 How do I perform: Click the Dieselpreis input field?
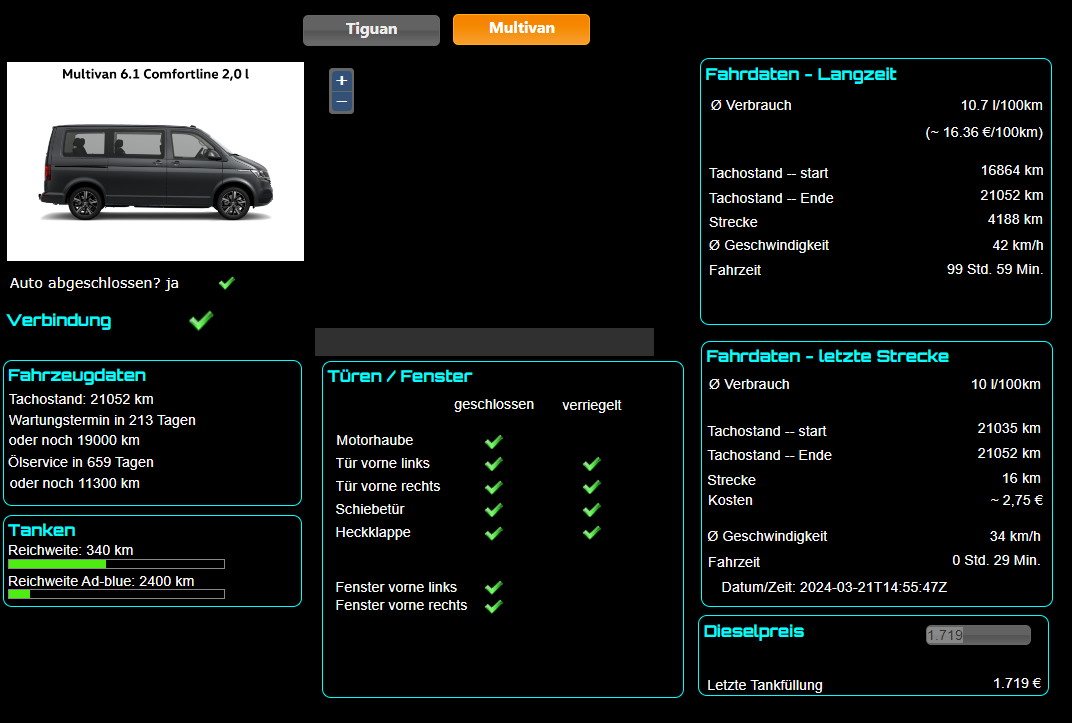click(977, 635)
